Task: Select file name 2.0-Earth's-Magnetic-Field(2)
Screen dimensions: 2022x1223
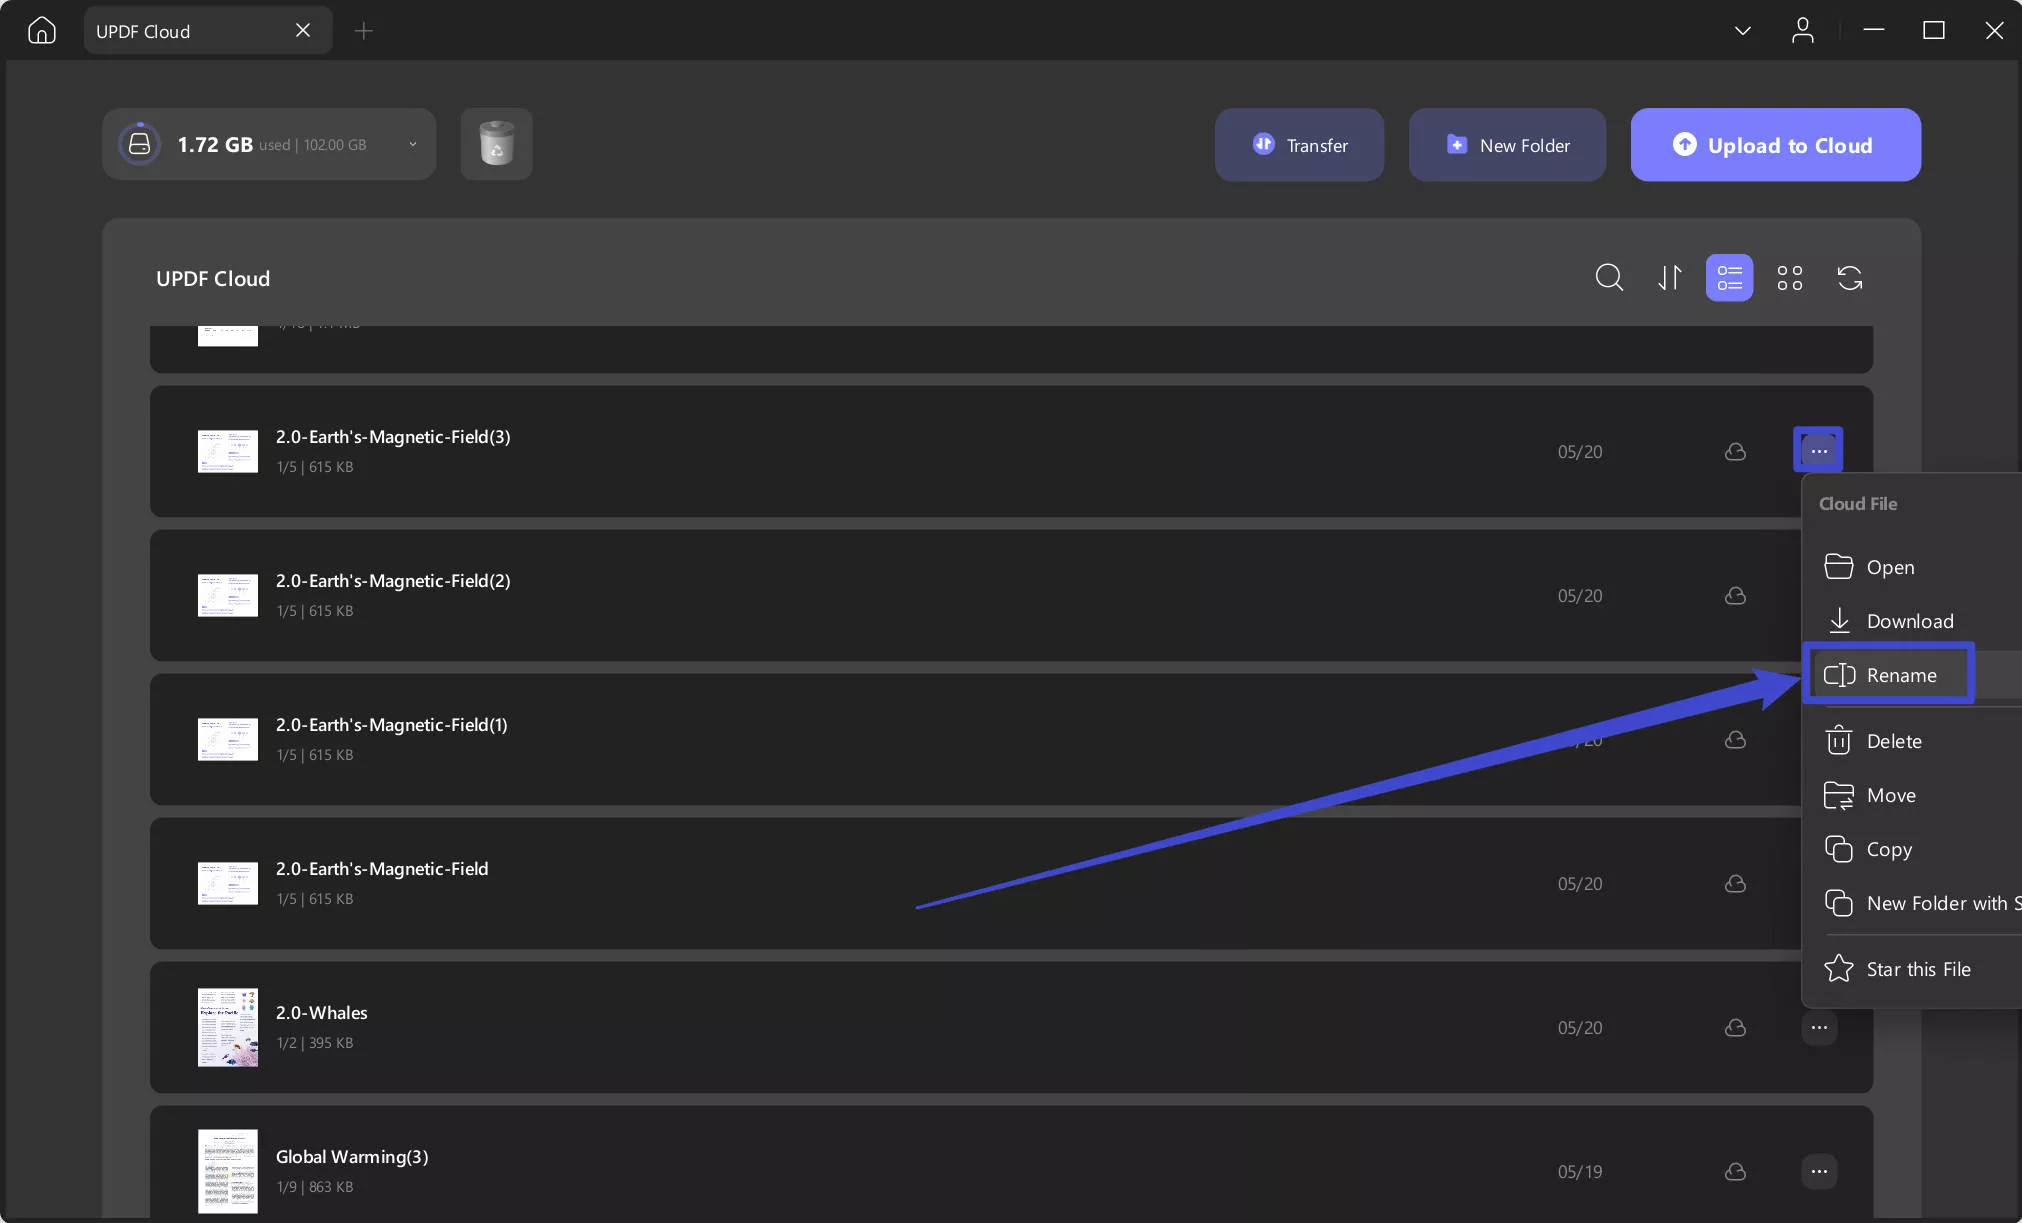Action: pos(393,581)
